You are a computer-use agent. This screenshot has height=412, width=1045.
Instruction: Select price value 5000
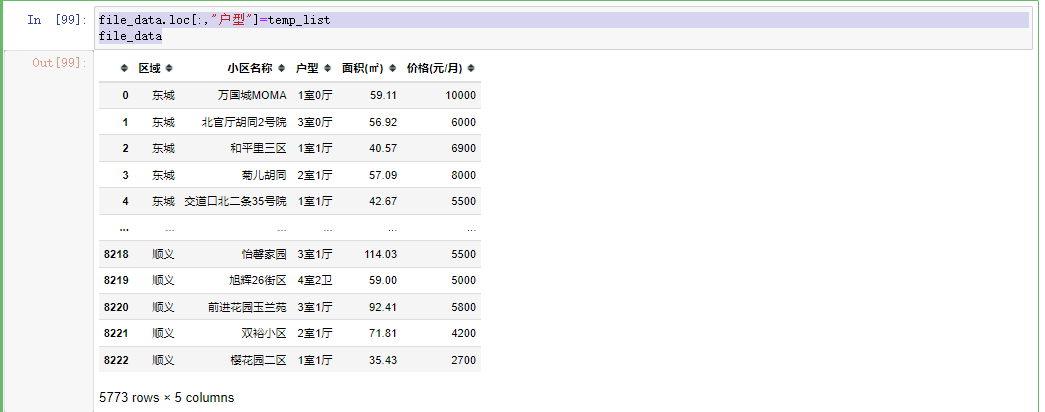point(464,281)
